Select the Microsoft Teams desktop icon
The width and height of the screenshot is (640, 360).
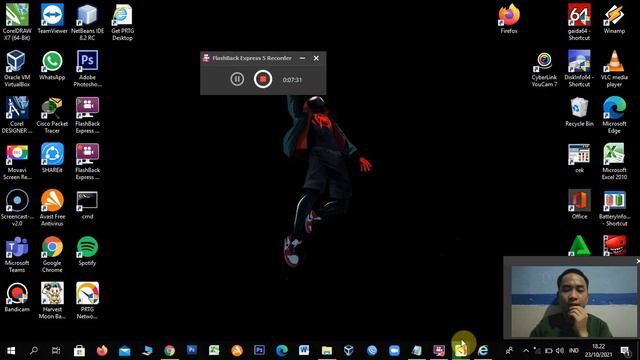[x=17, y=255]
